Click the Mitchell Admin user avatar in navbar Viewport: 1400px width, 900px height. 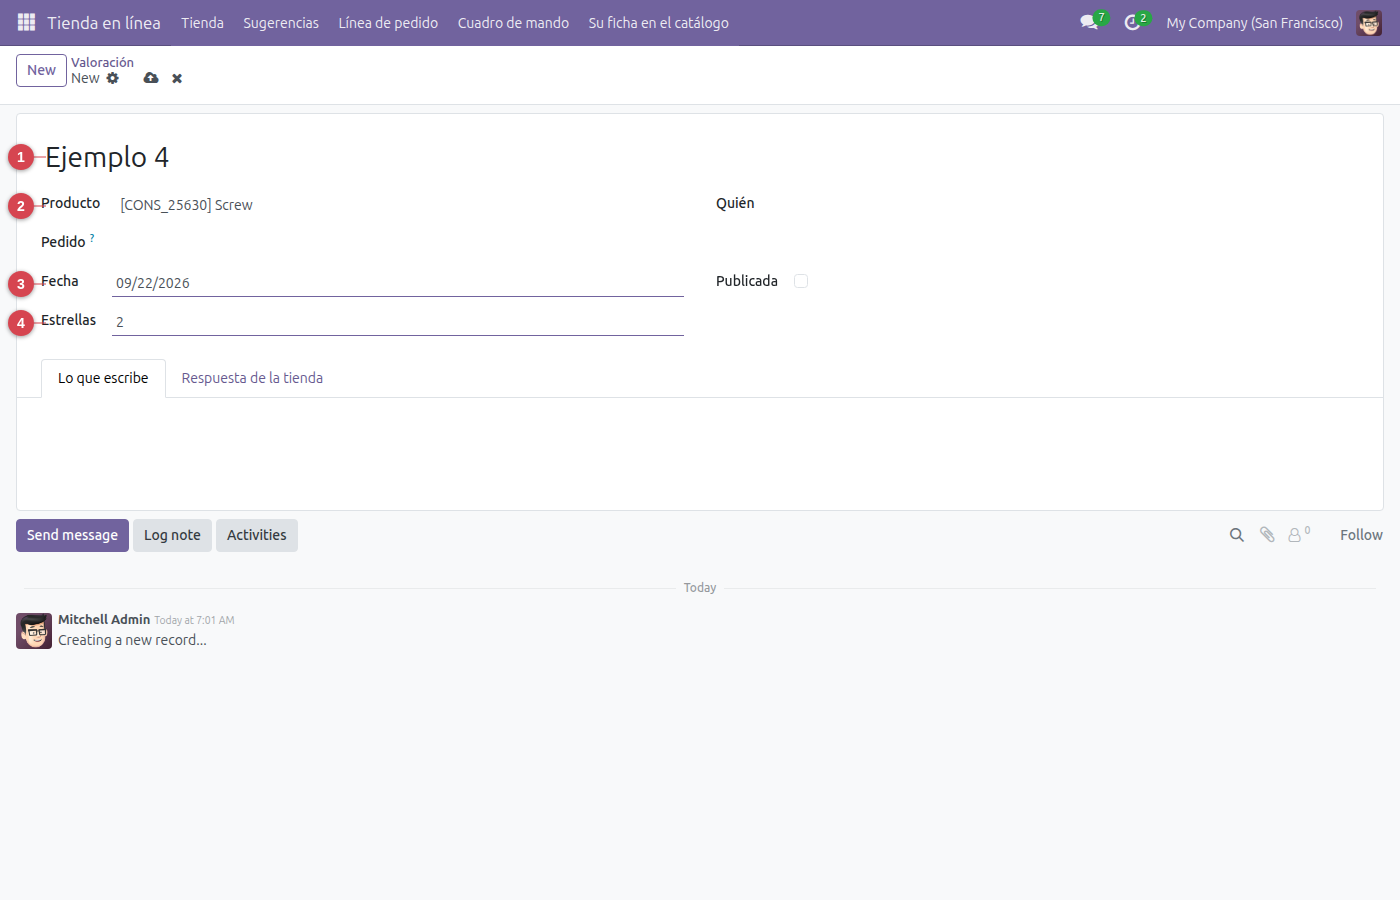click(1369, 22)
